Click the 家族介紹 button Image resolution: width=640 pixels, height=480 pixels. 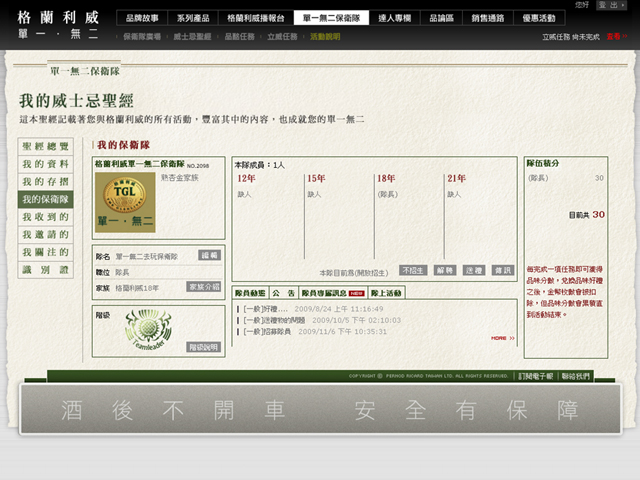pyautogui.click(x=204, y=287)
